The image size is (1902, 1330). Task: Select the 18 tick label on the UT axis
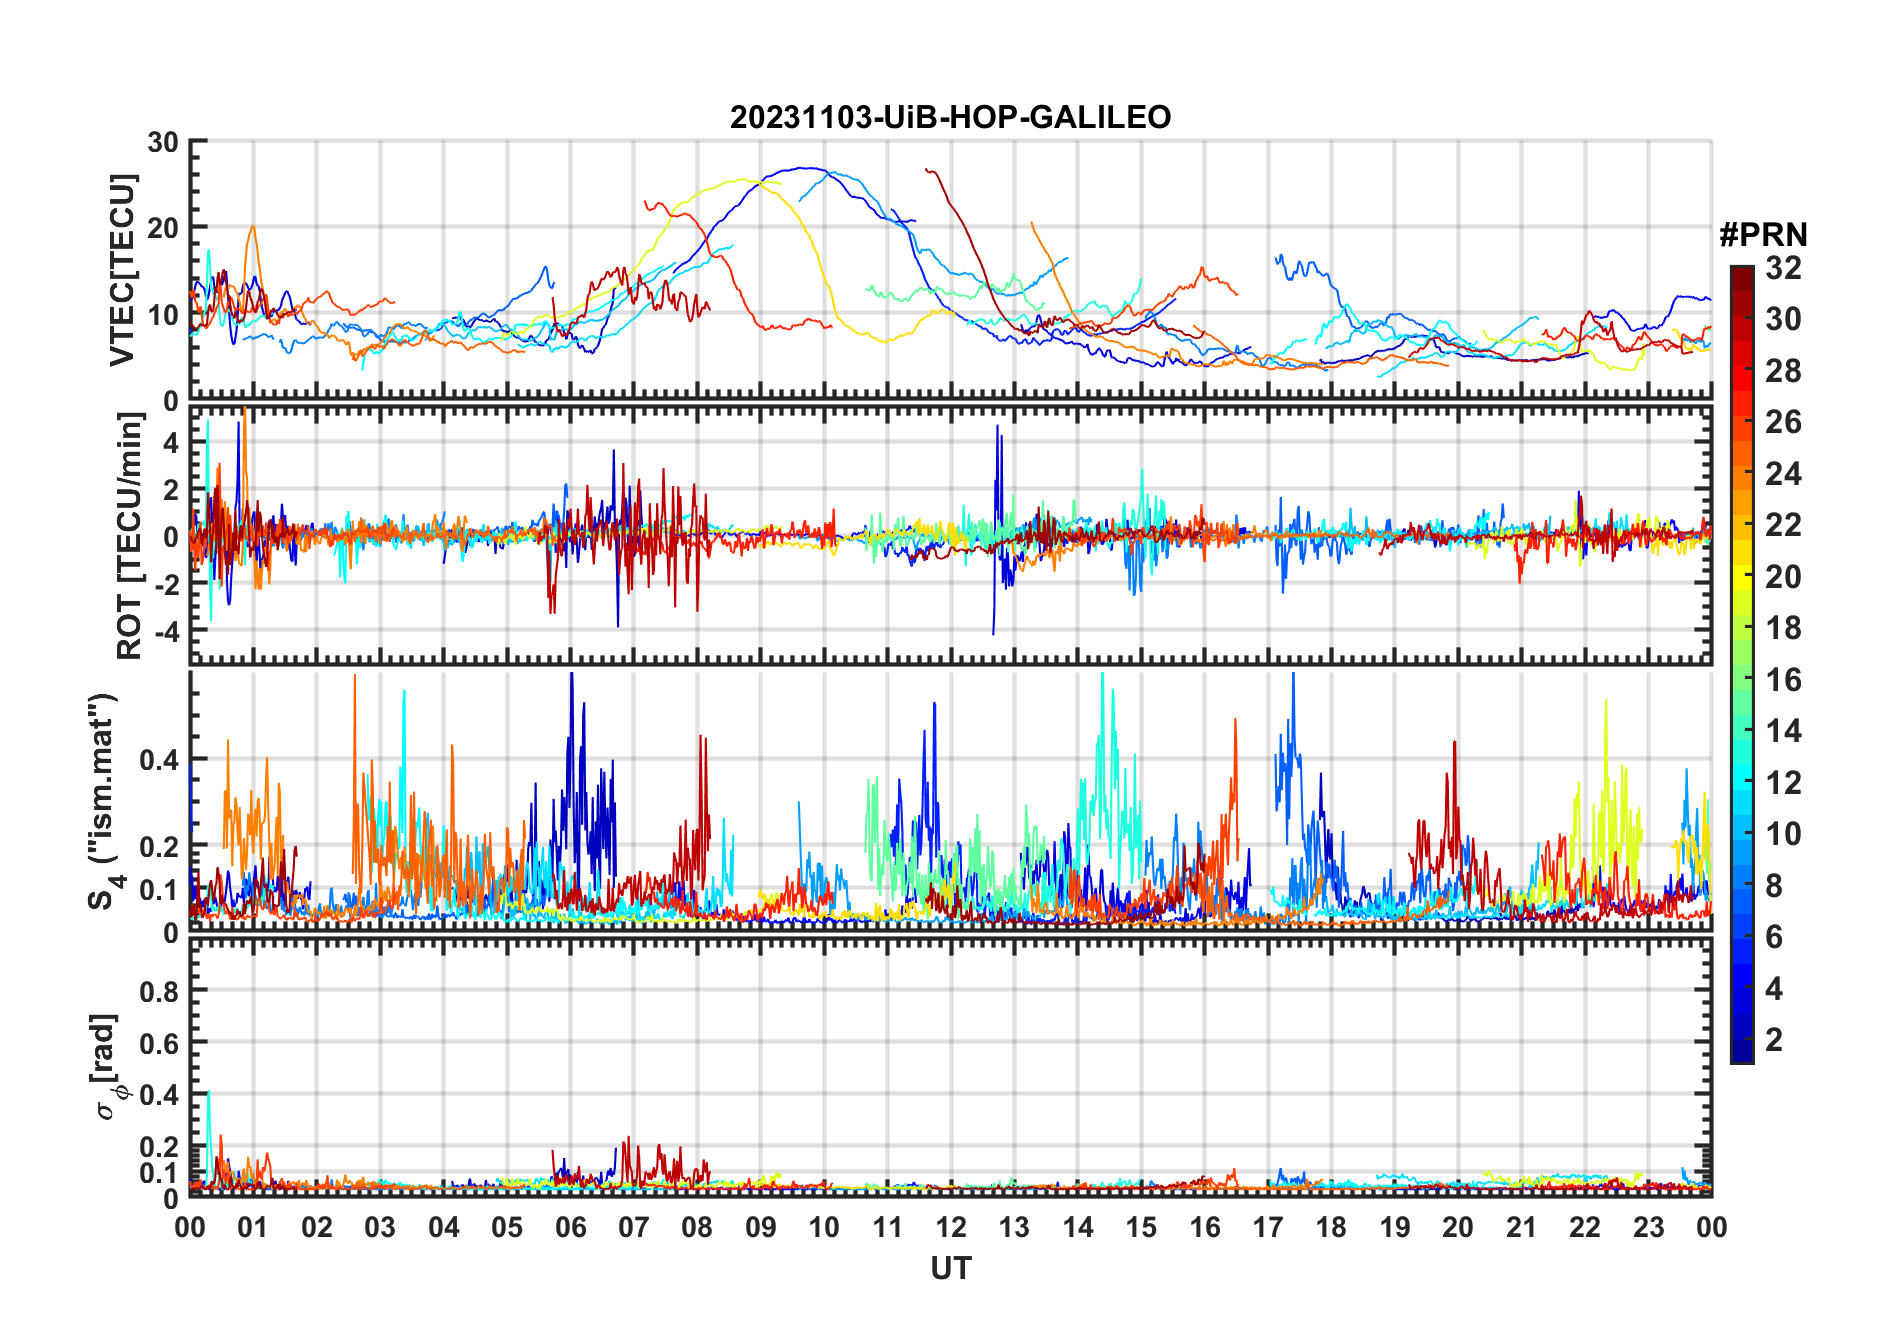coord(1331,1227)
